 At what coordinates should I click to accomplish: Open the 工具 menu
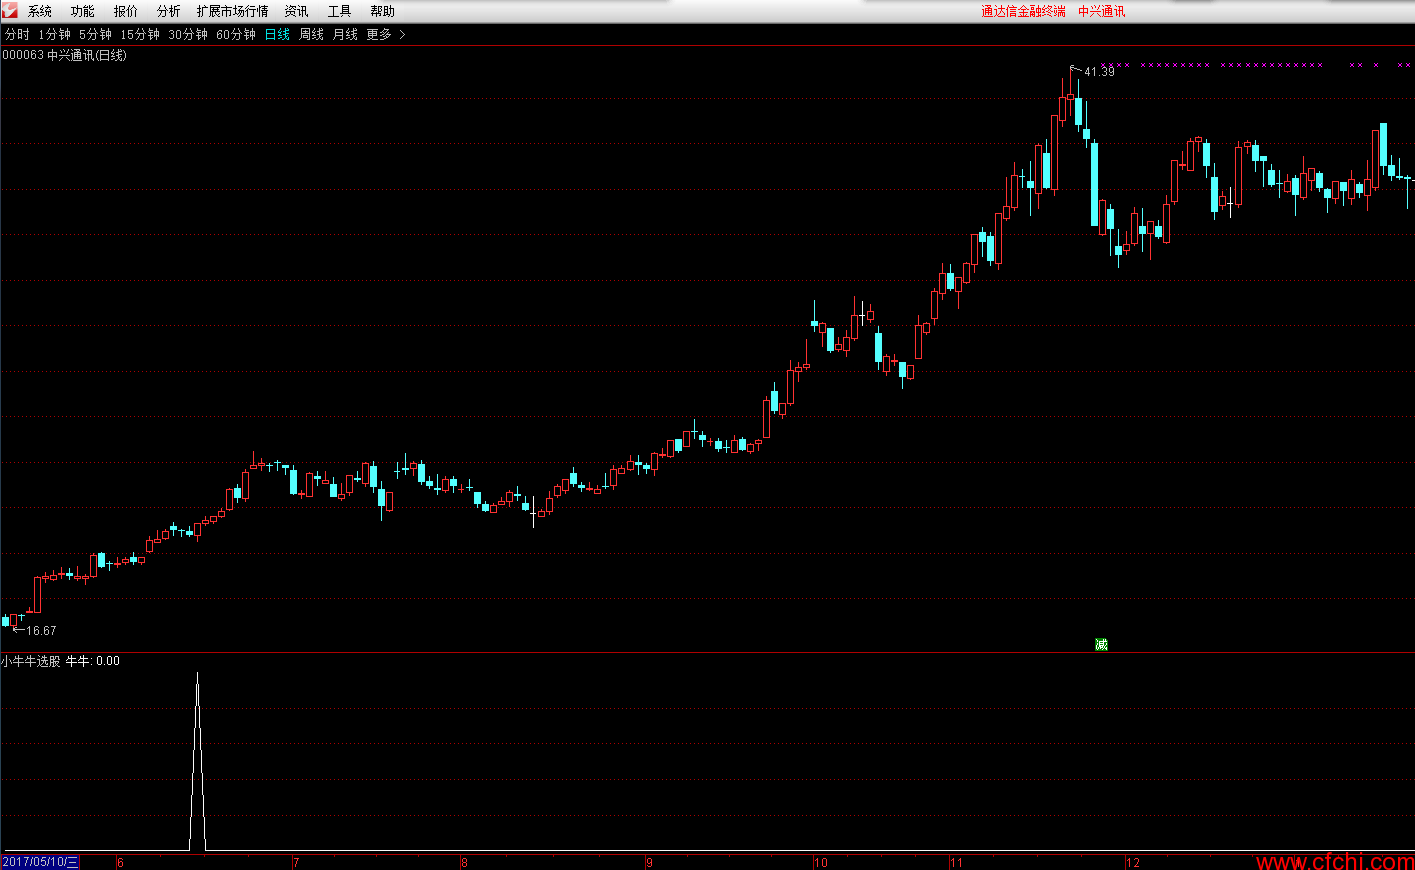tap(340, 11)
